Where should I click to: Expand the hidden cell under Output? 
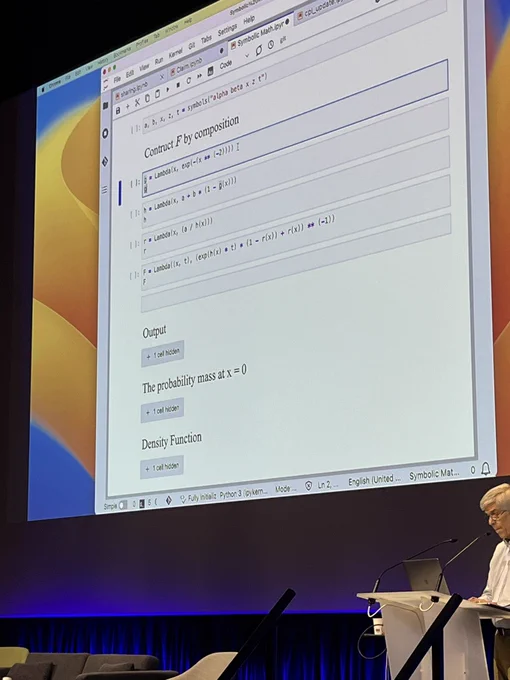163,354
